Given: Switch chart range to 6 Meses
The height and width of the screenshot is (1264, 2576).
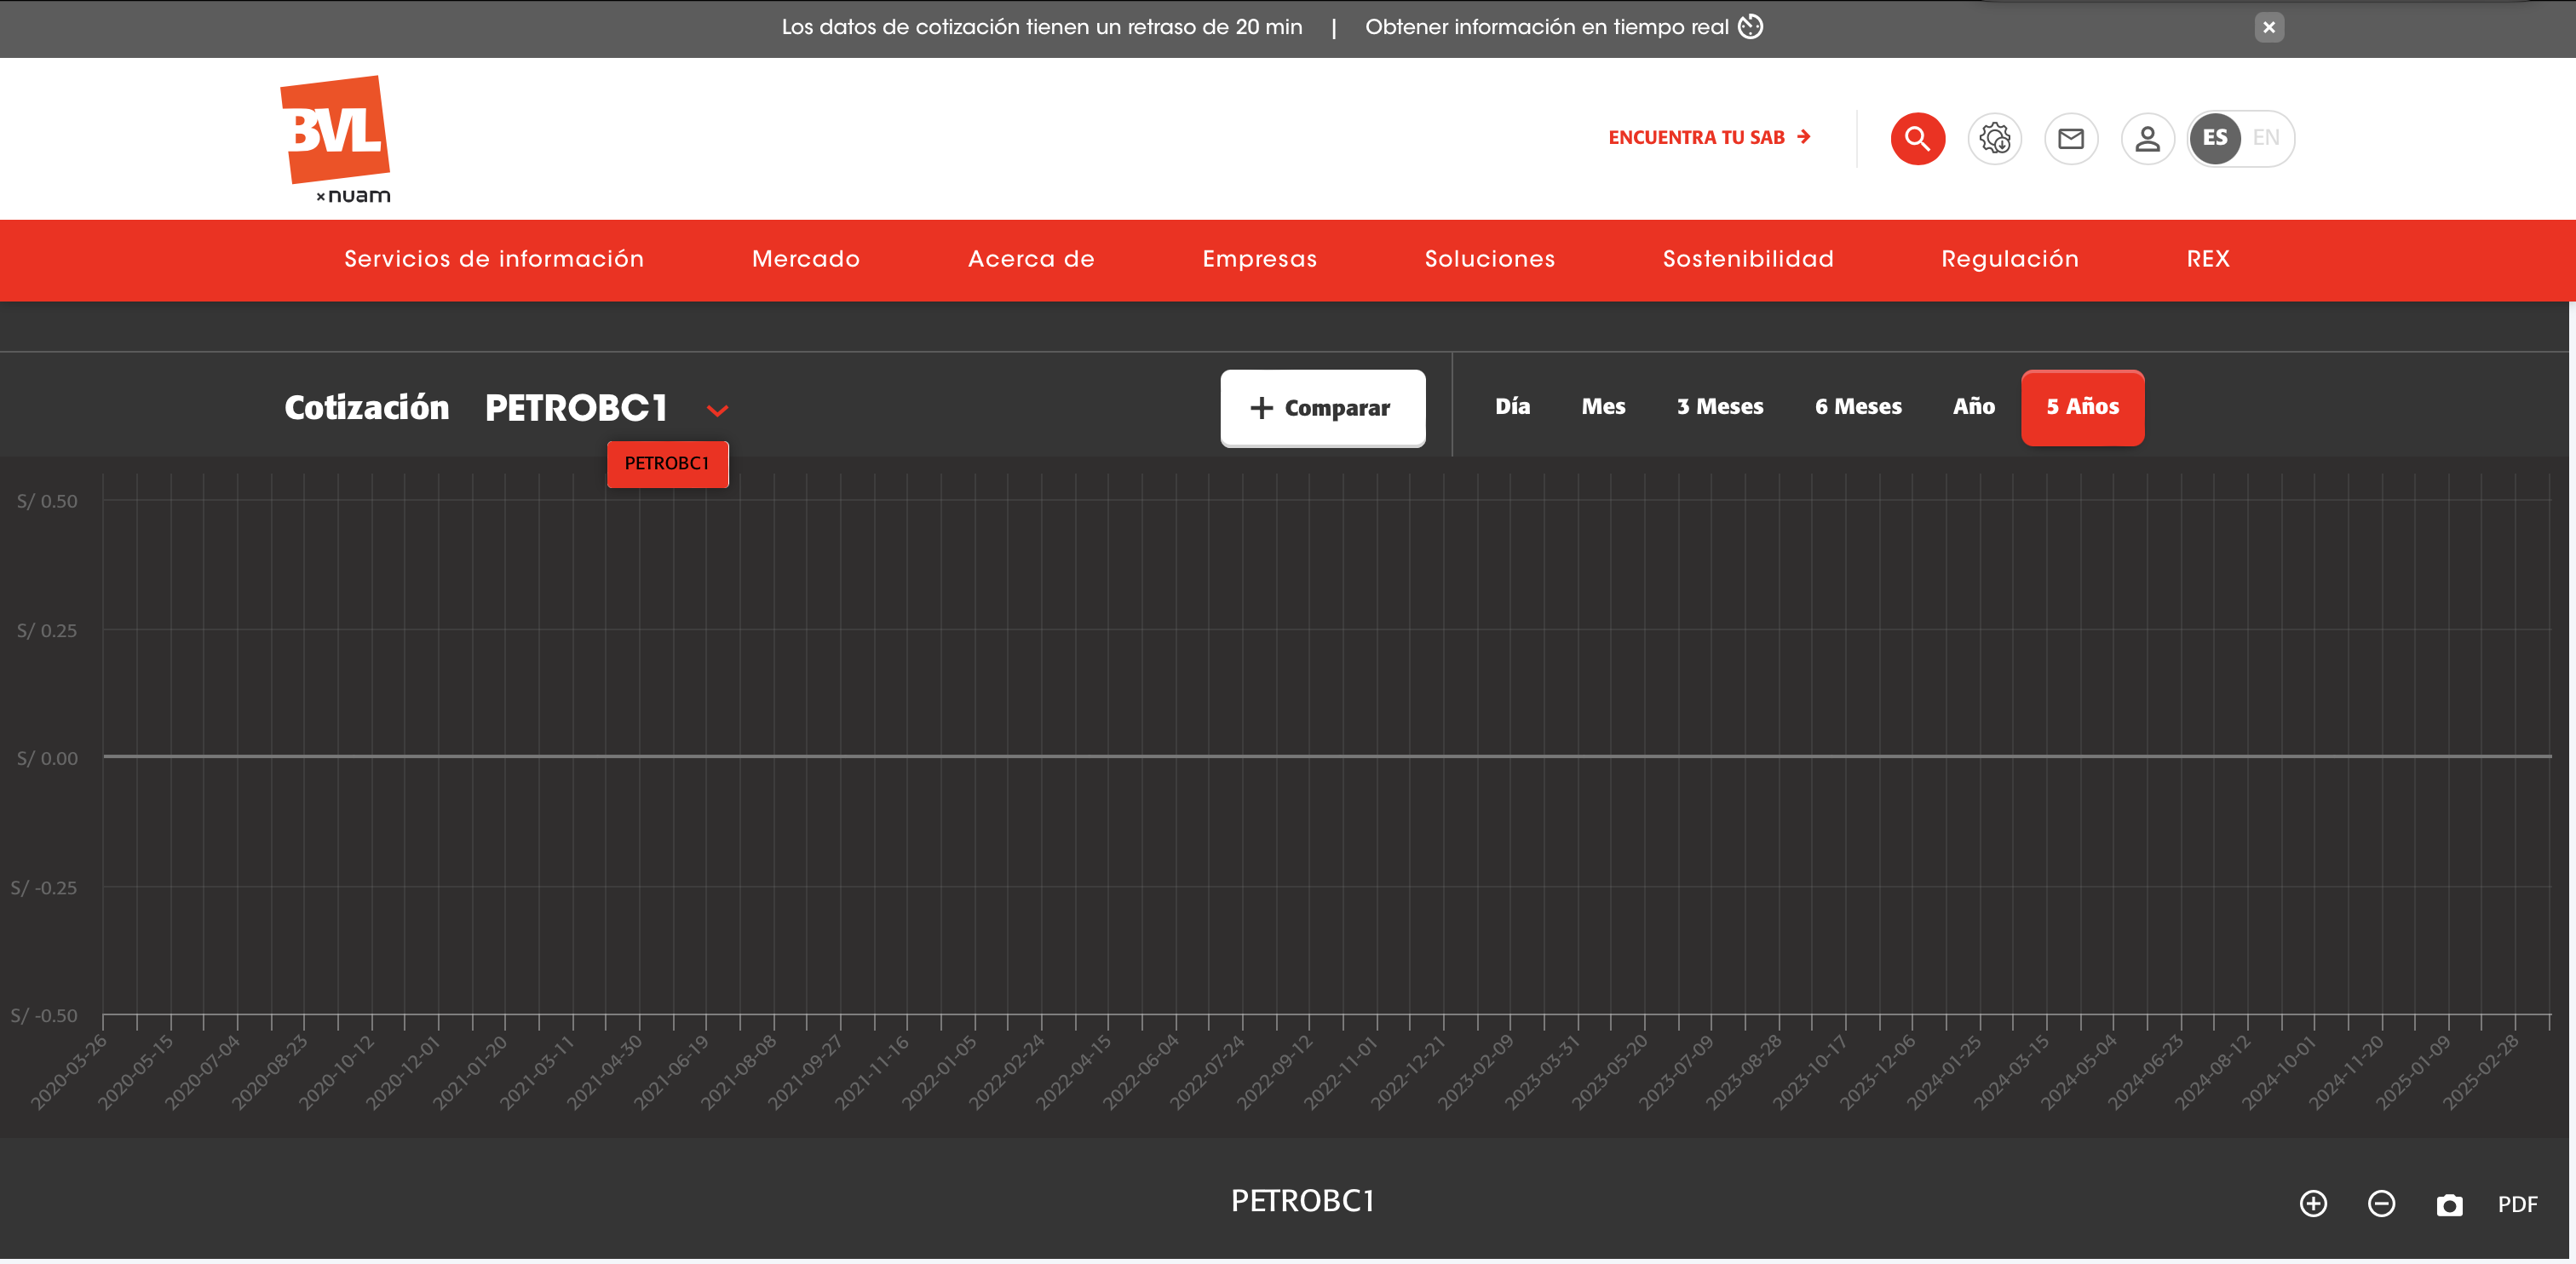Looking at the screenshot, I should pos(1858,407).
